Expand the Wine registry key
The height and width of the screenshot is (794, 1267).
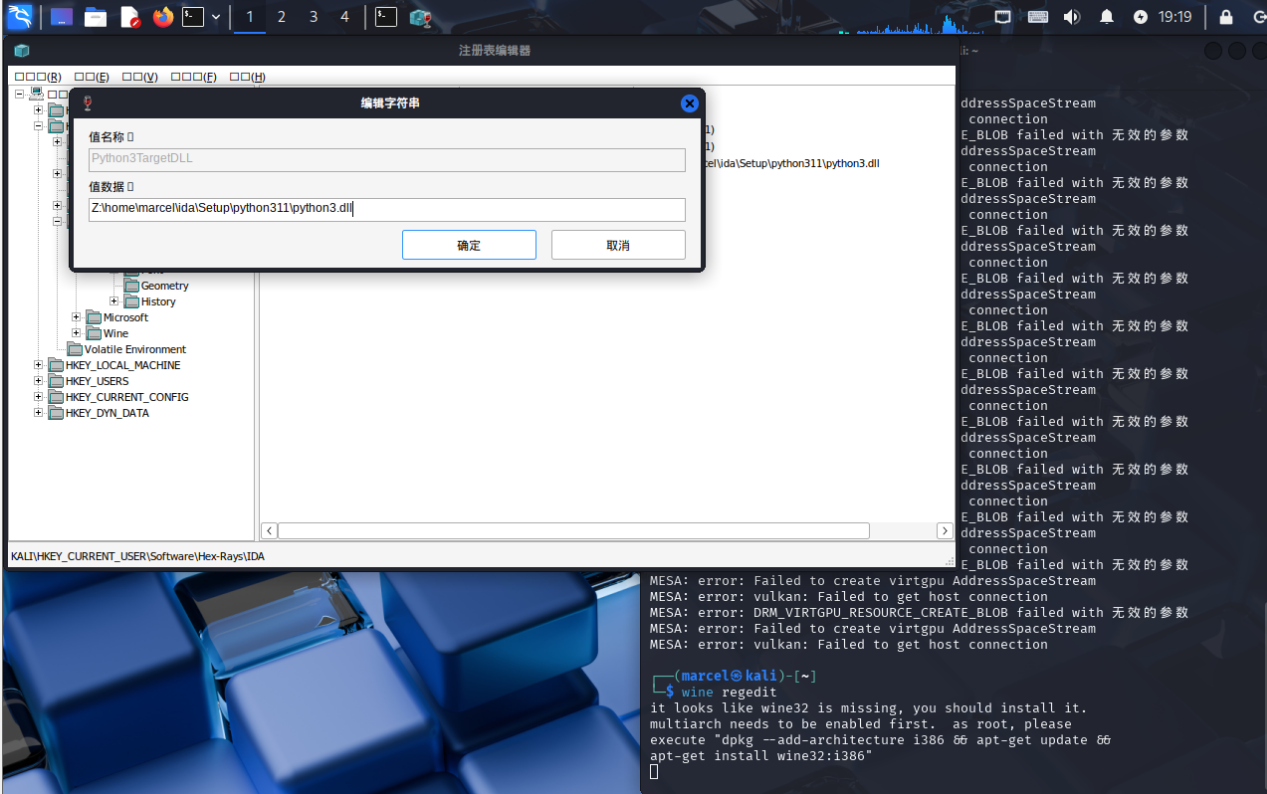pos(77,333)
